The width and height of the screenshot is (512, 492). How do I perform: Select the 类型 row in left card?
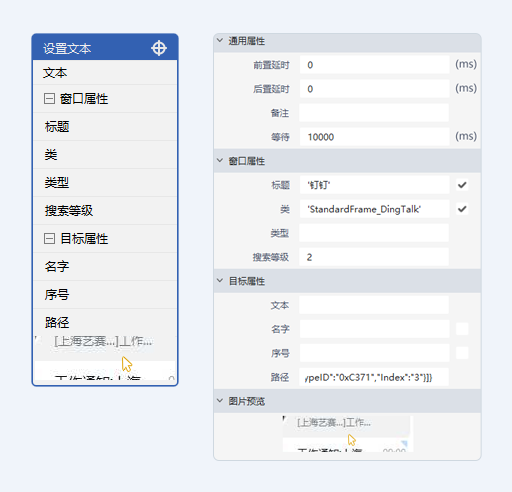point(105,183)
